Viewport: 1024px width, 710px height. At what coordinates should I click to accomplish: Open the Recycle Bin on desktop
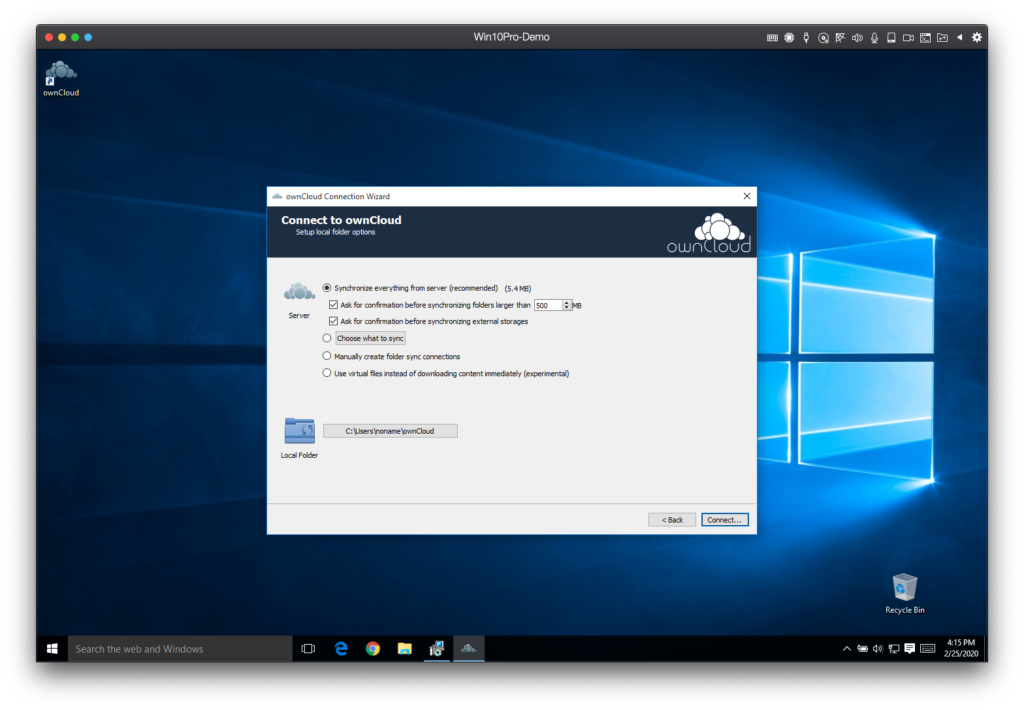click(x=904, y=593)
